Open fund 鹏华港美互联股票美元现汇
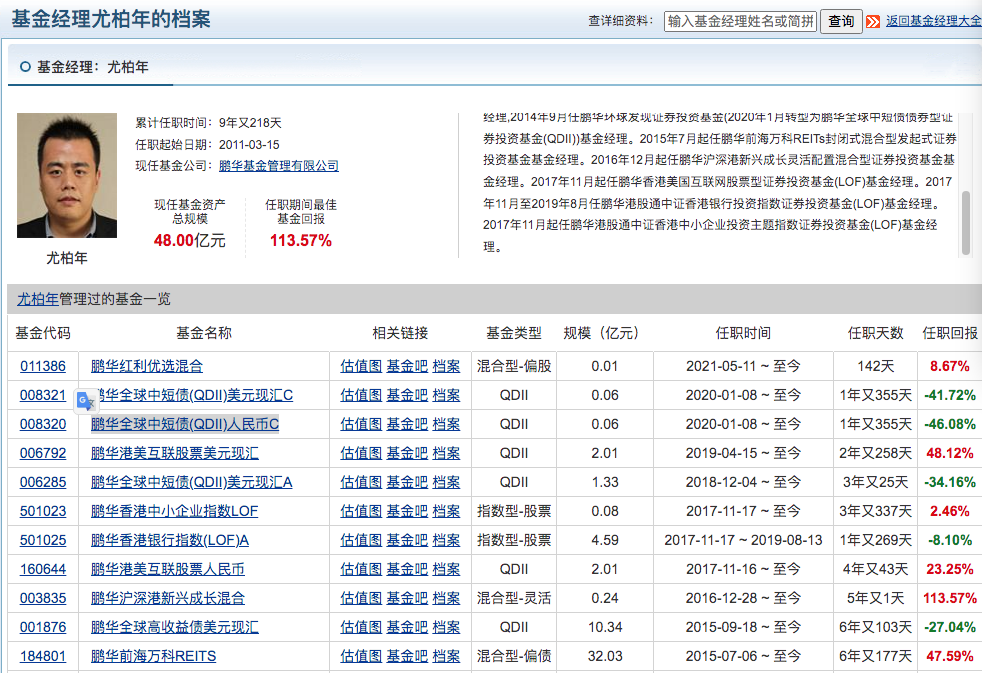Image resolution: width=982 pixels, height=673 pixels. 175,453
